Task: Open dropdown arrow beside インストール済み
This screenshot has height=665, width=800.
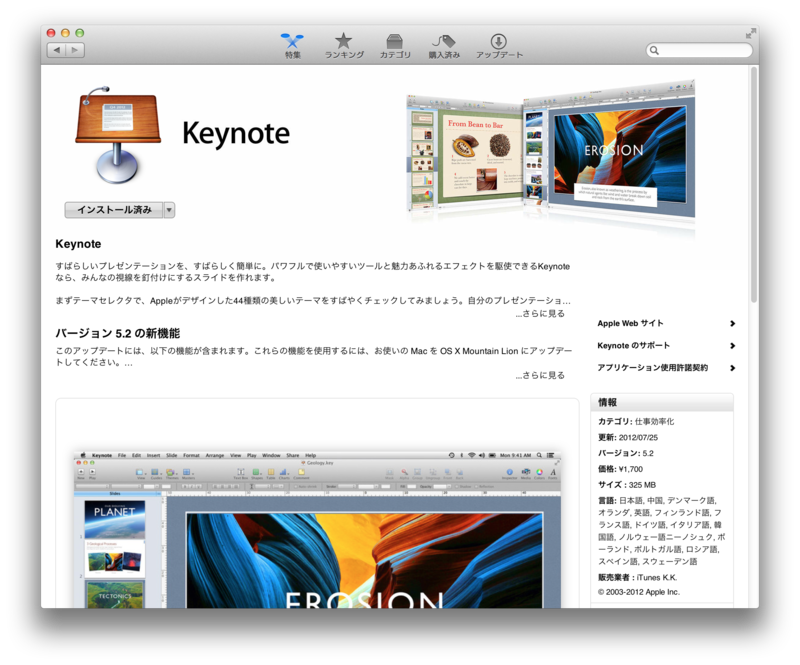Action: (x=169, y=210)
